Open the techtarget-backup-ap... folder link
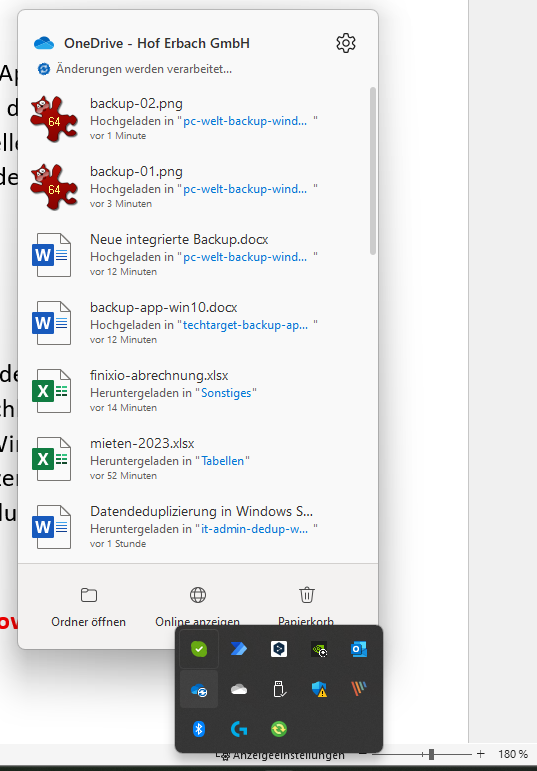Image resolution: width=537 pixels, height=771 pixels. [x=245, y=325]
